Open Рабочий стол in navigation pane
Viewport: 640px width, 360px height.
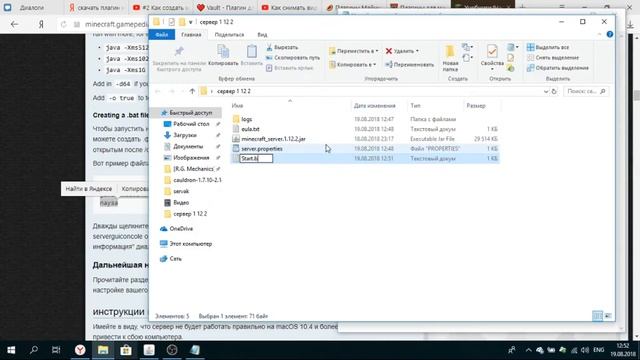click(191, 124)
